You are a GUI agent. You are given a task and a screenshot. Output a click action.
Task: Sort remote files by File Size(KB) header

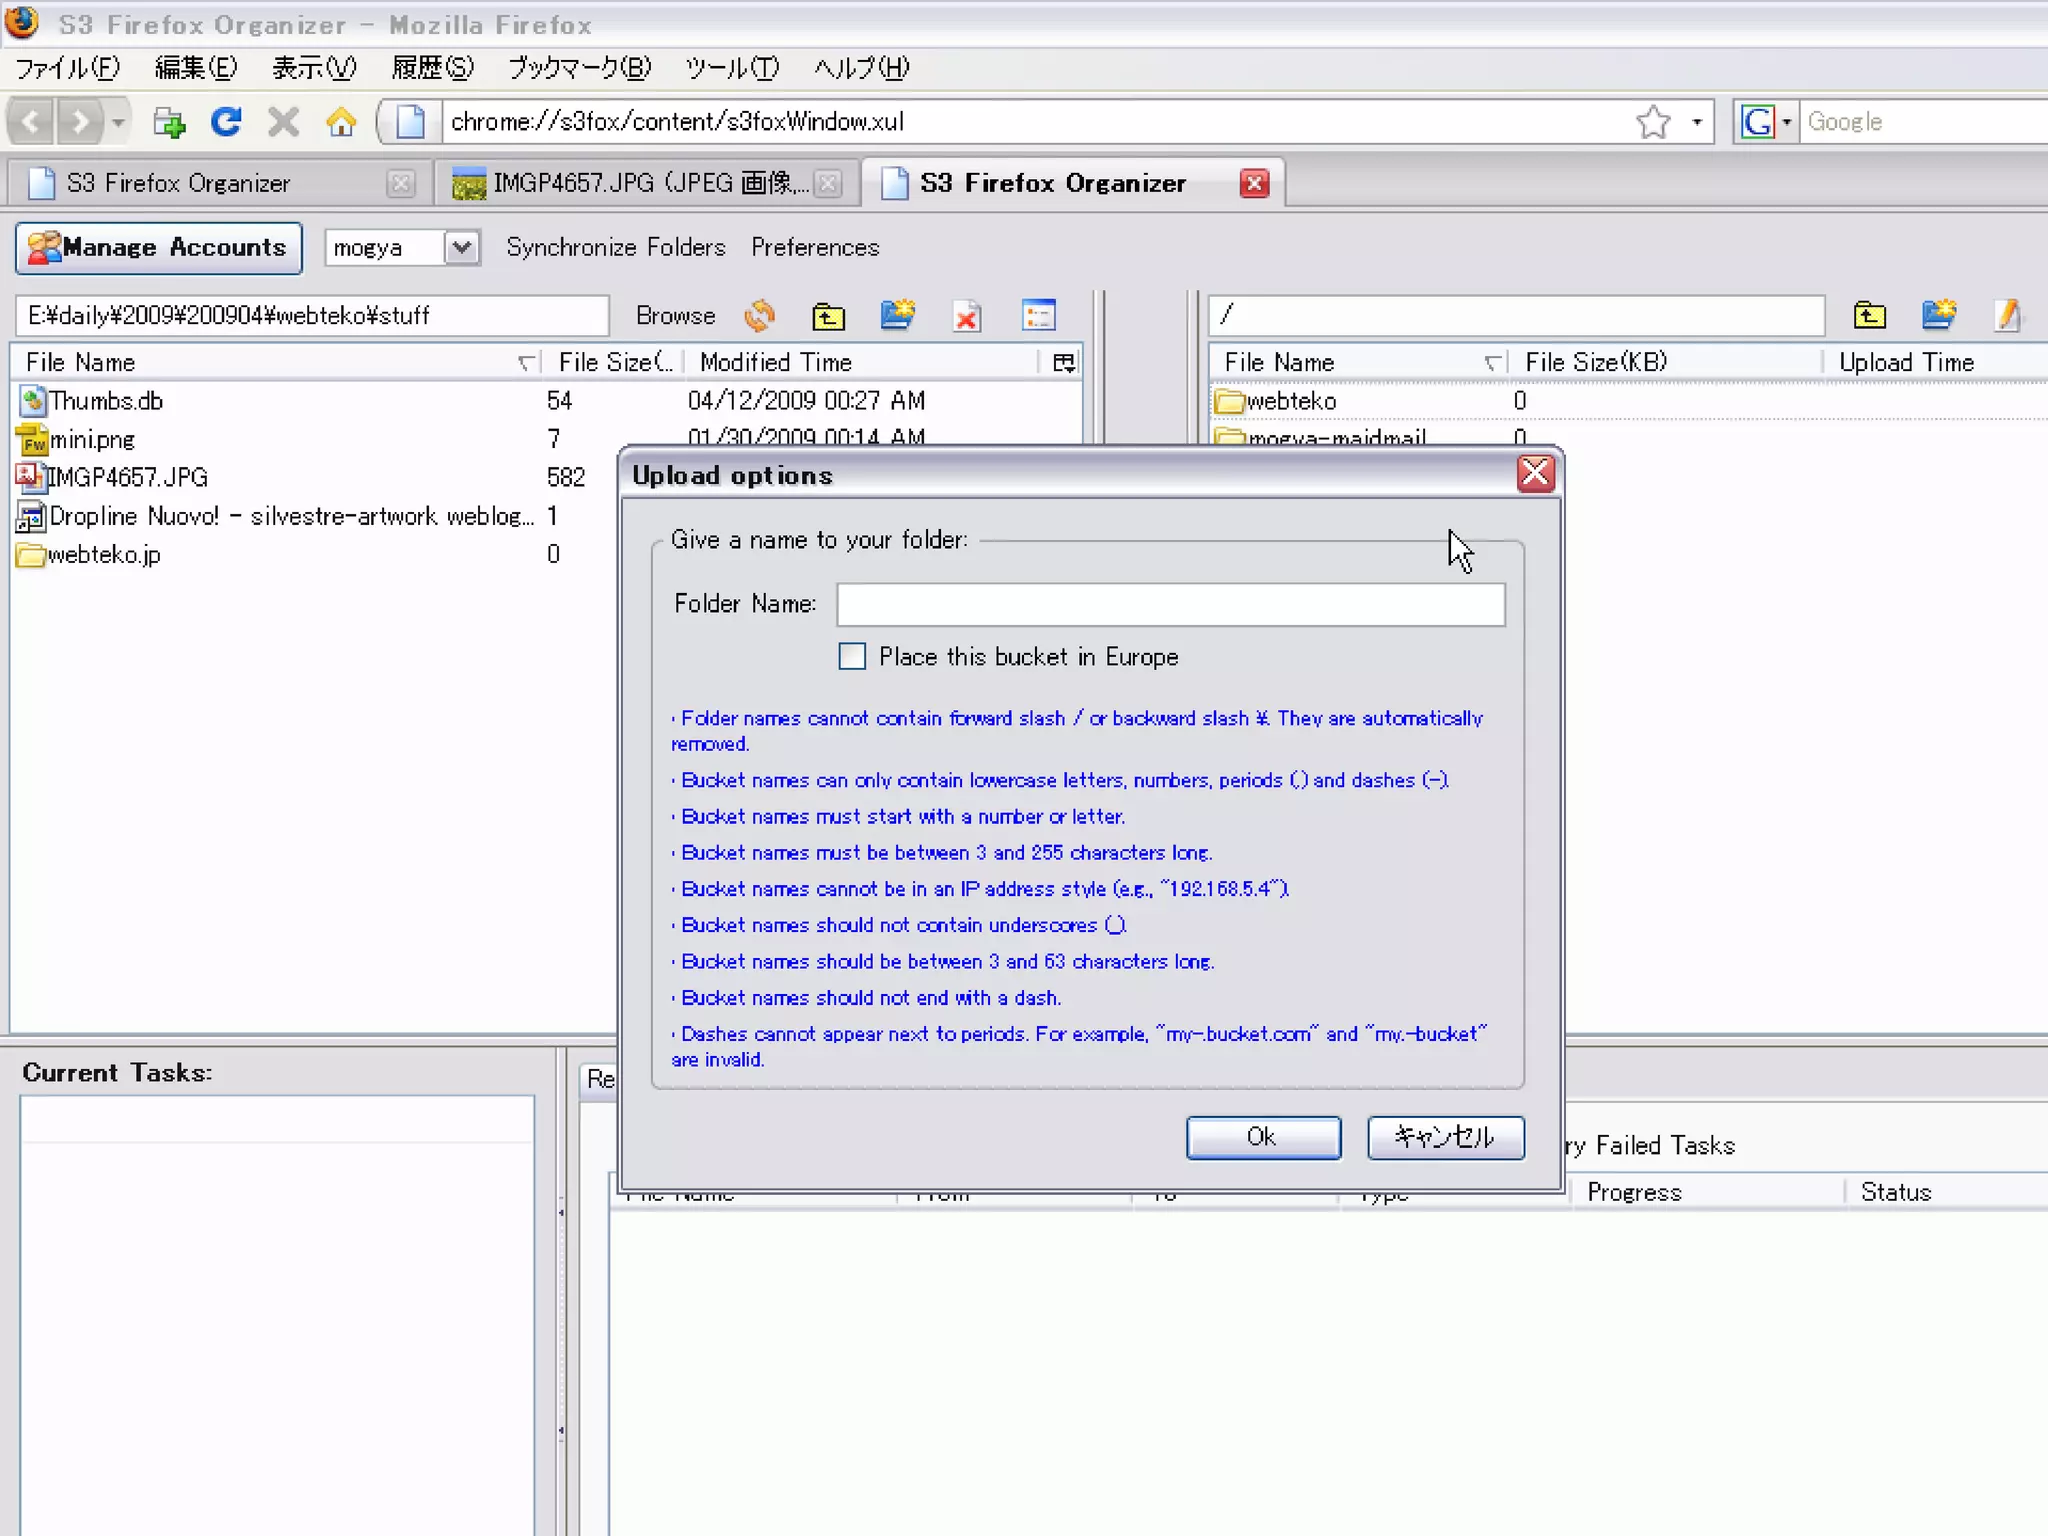[x=1667, y=362]
